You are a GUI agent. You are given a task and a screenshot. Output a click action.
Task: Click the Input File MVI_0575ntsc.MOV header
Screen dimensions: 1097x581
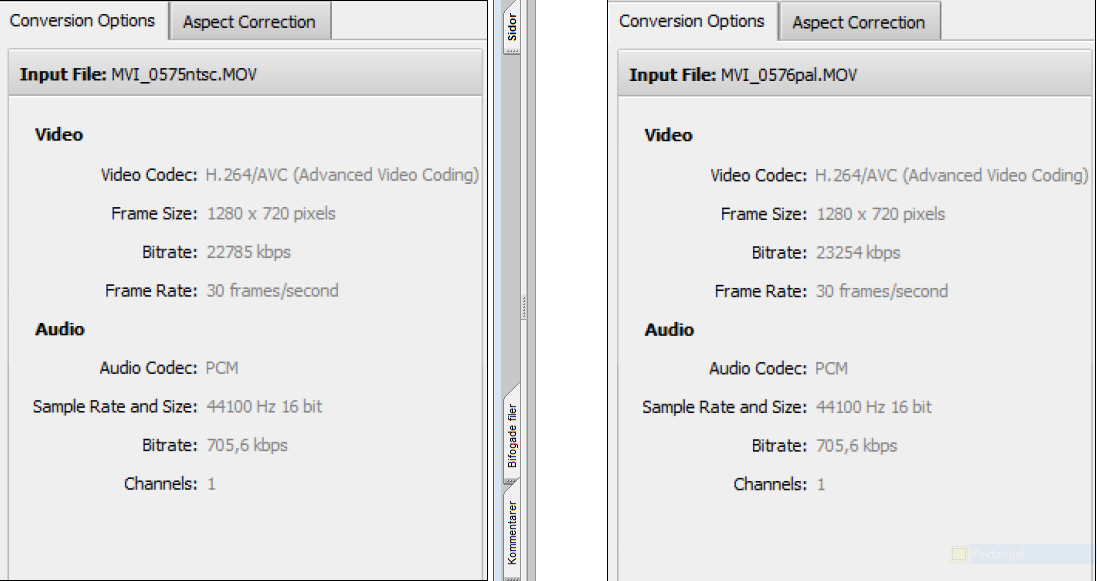click(246, 74)
